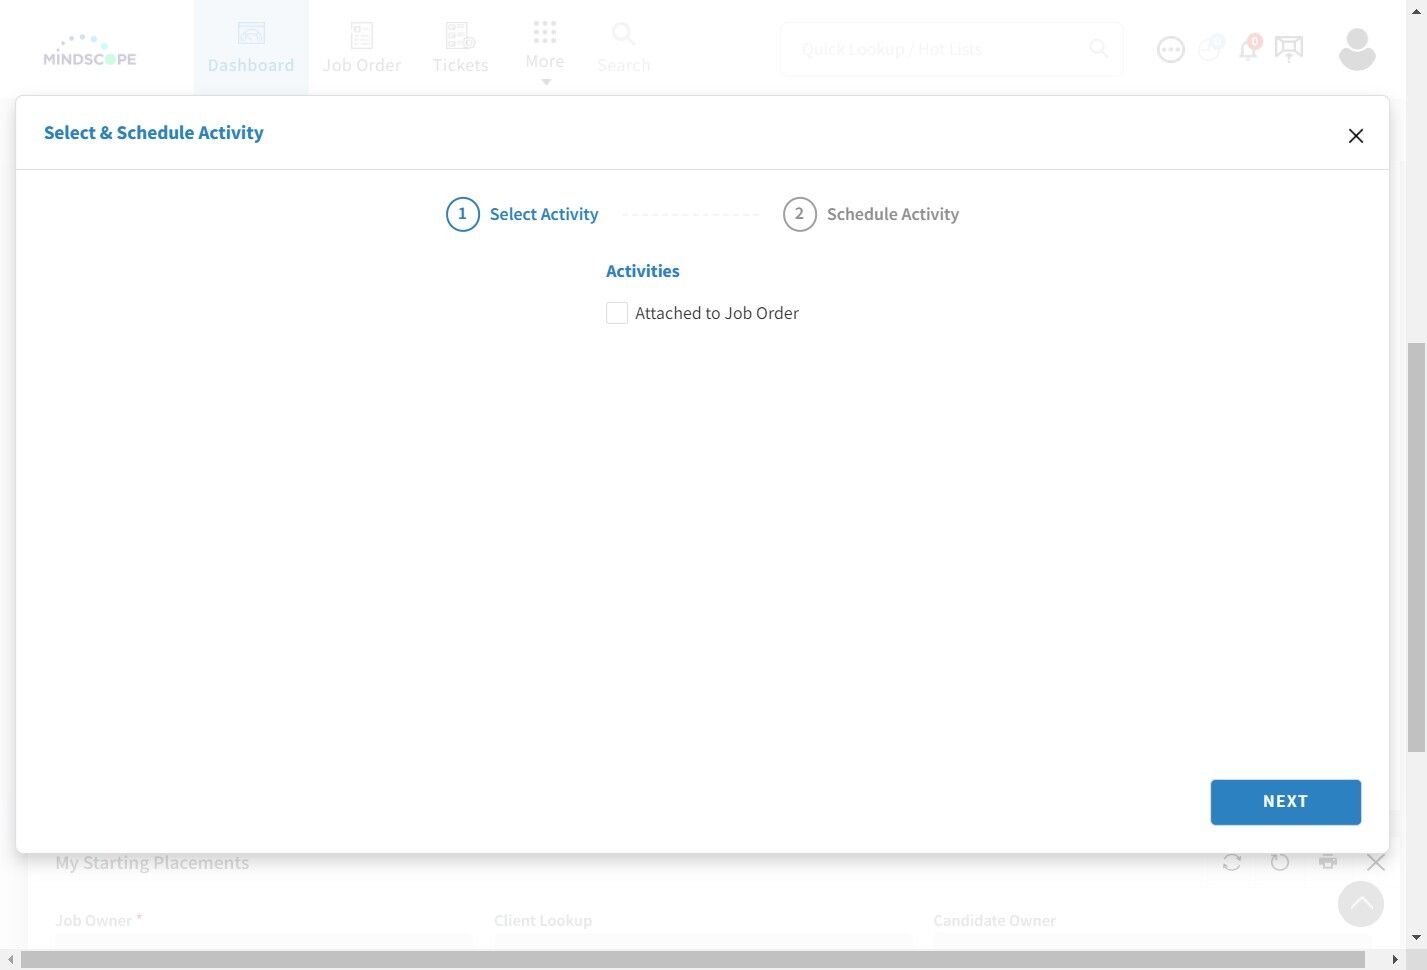Go to step 2 Schedule Activity

871,214
